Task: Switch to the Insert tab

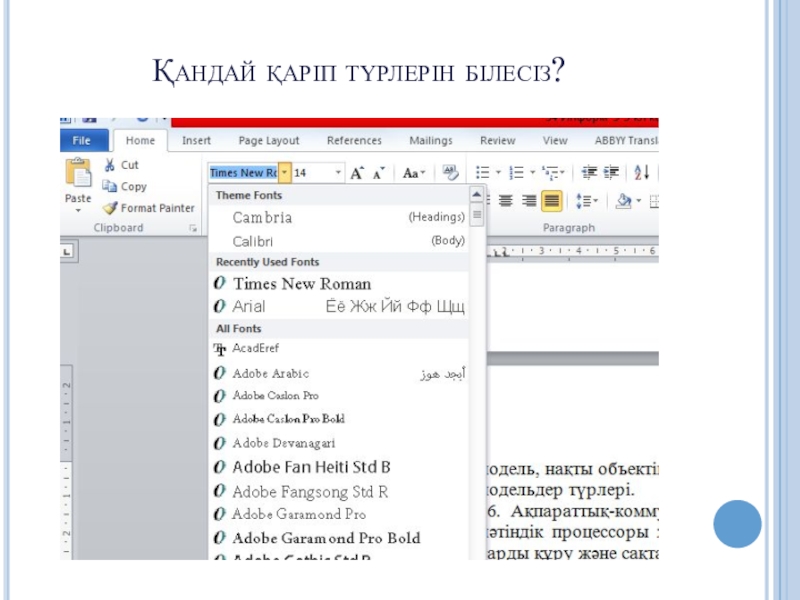Action: tap(196, 140)
